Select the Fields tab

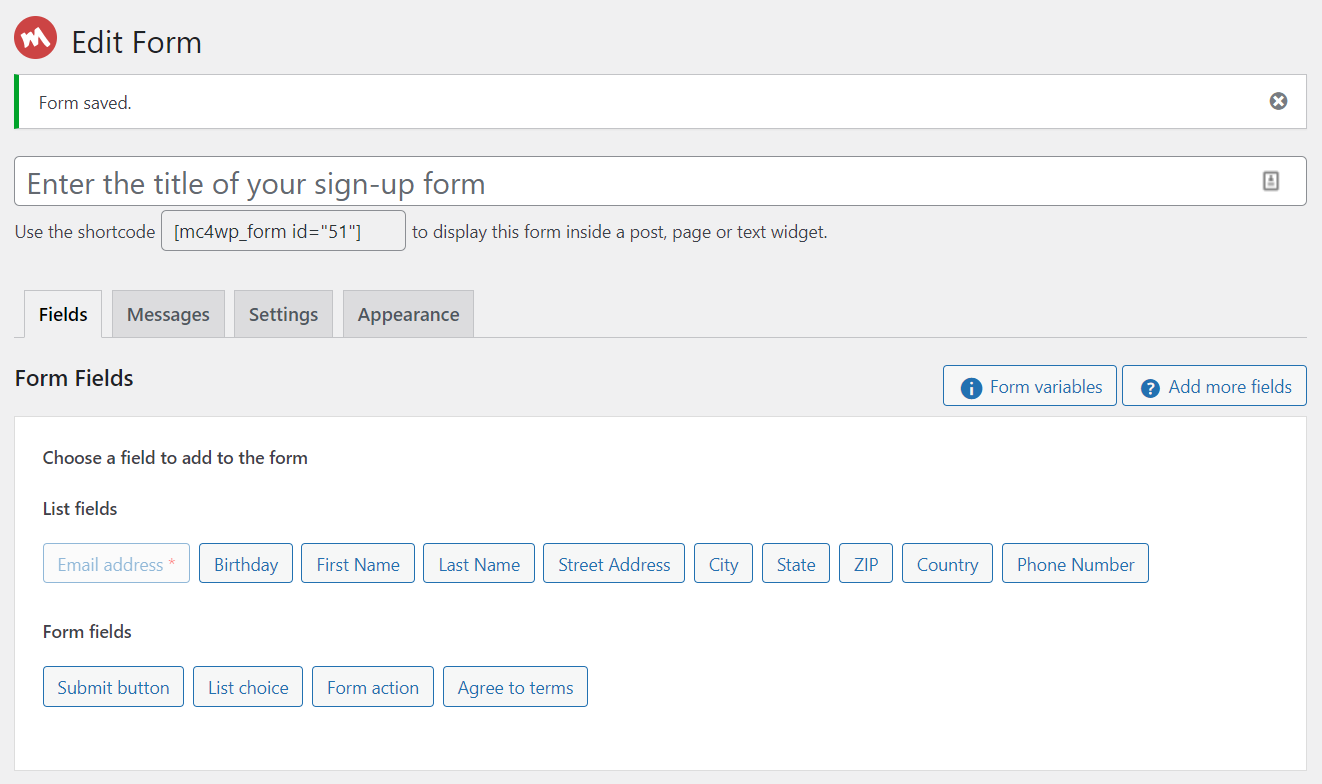pos(63,314)
